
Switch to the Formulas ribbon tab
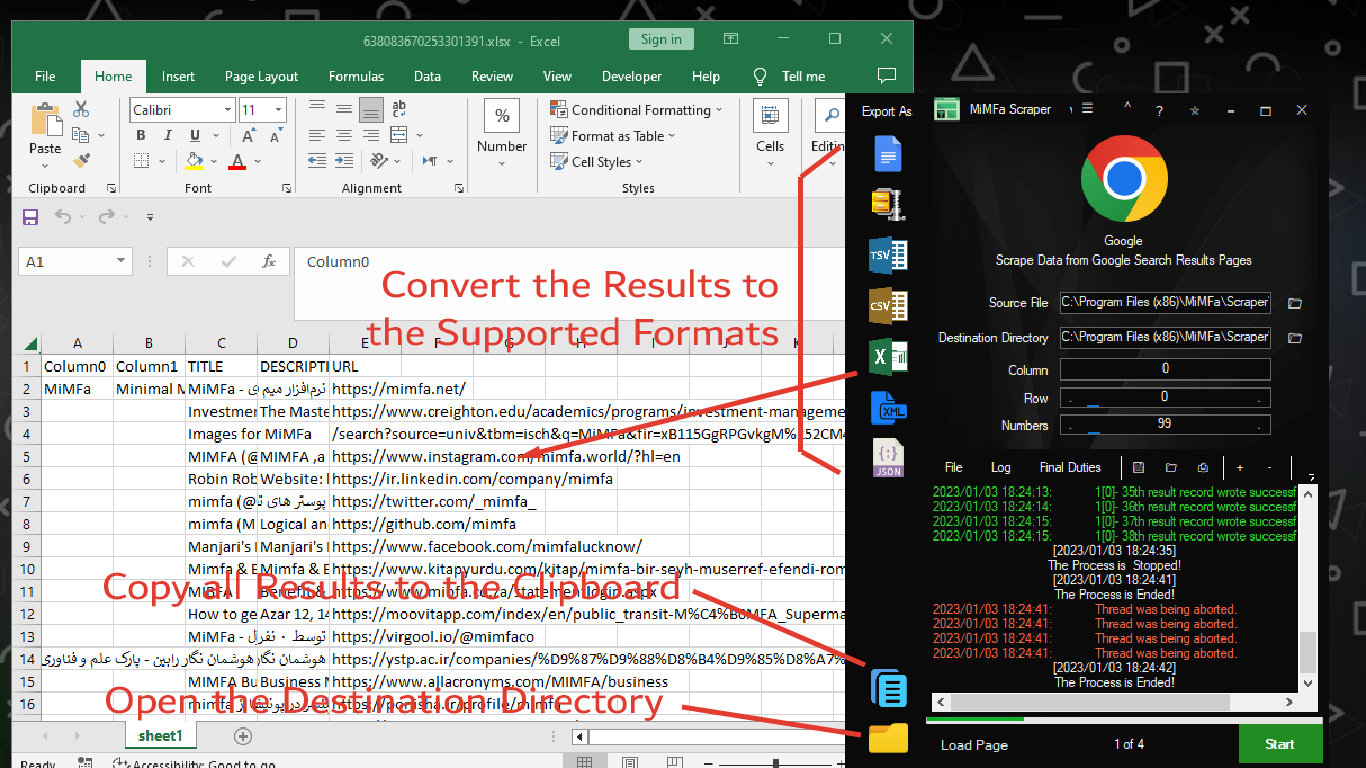click(x=356, y=76)
